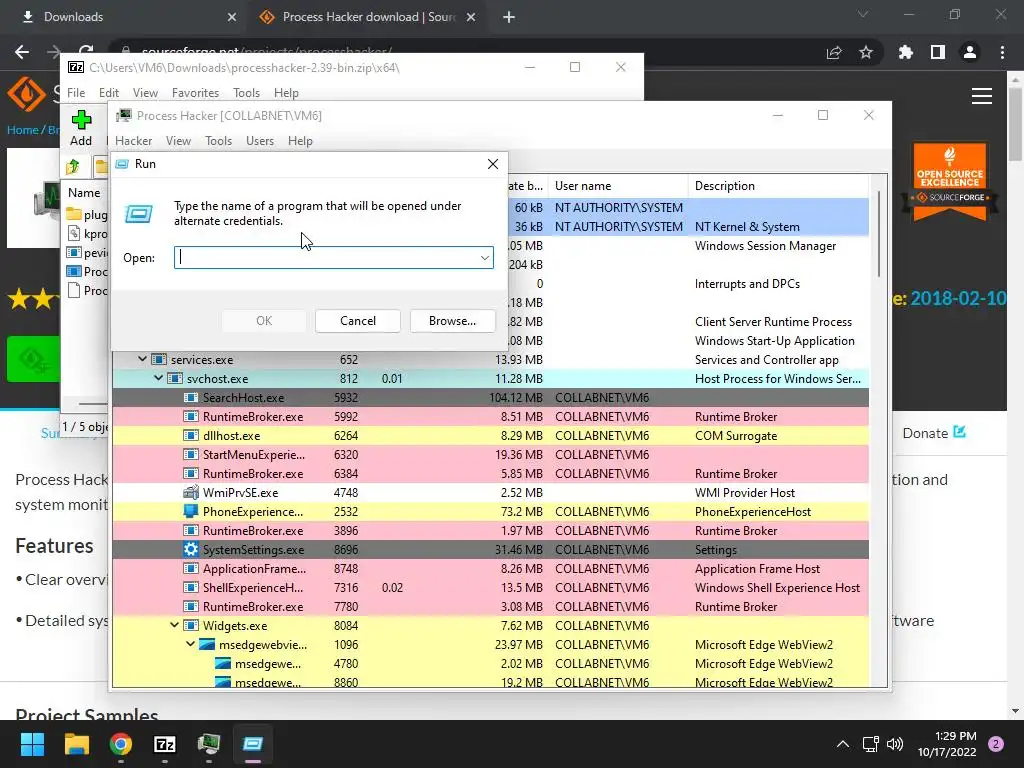Select StartMenuExperie... process row
The image size is (1024, 768).
pos(490,455)
